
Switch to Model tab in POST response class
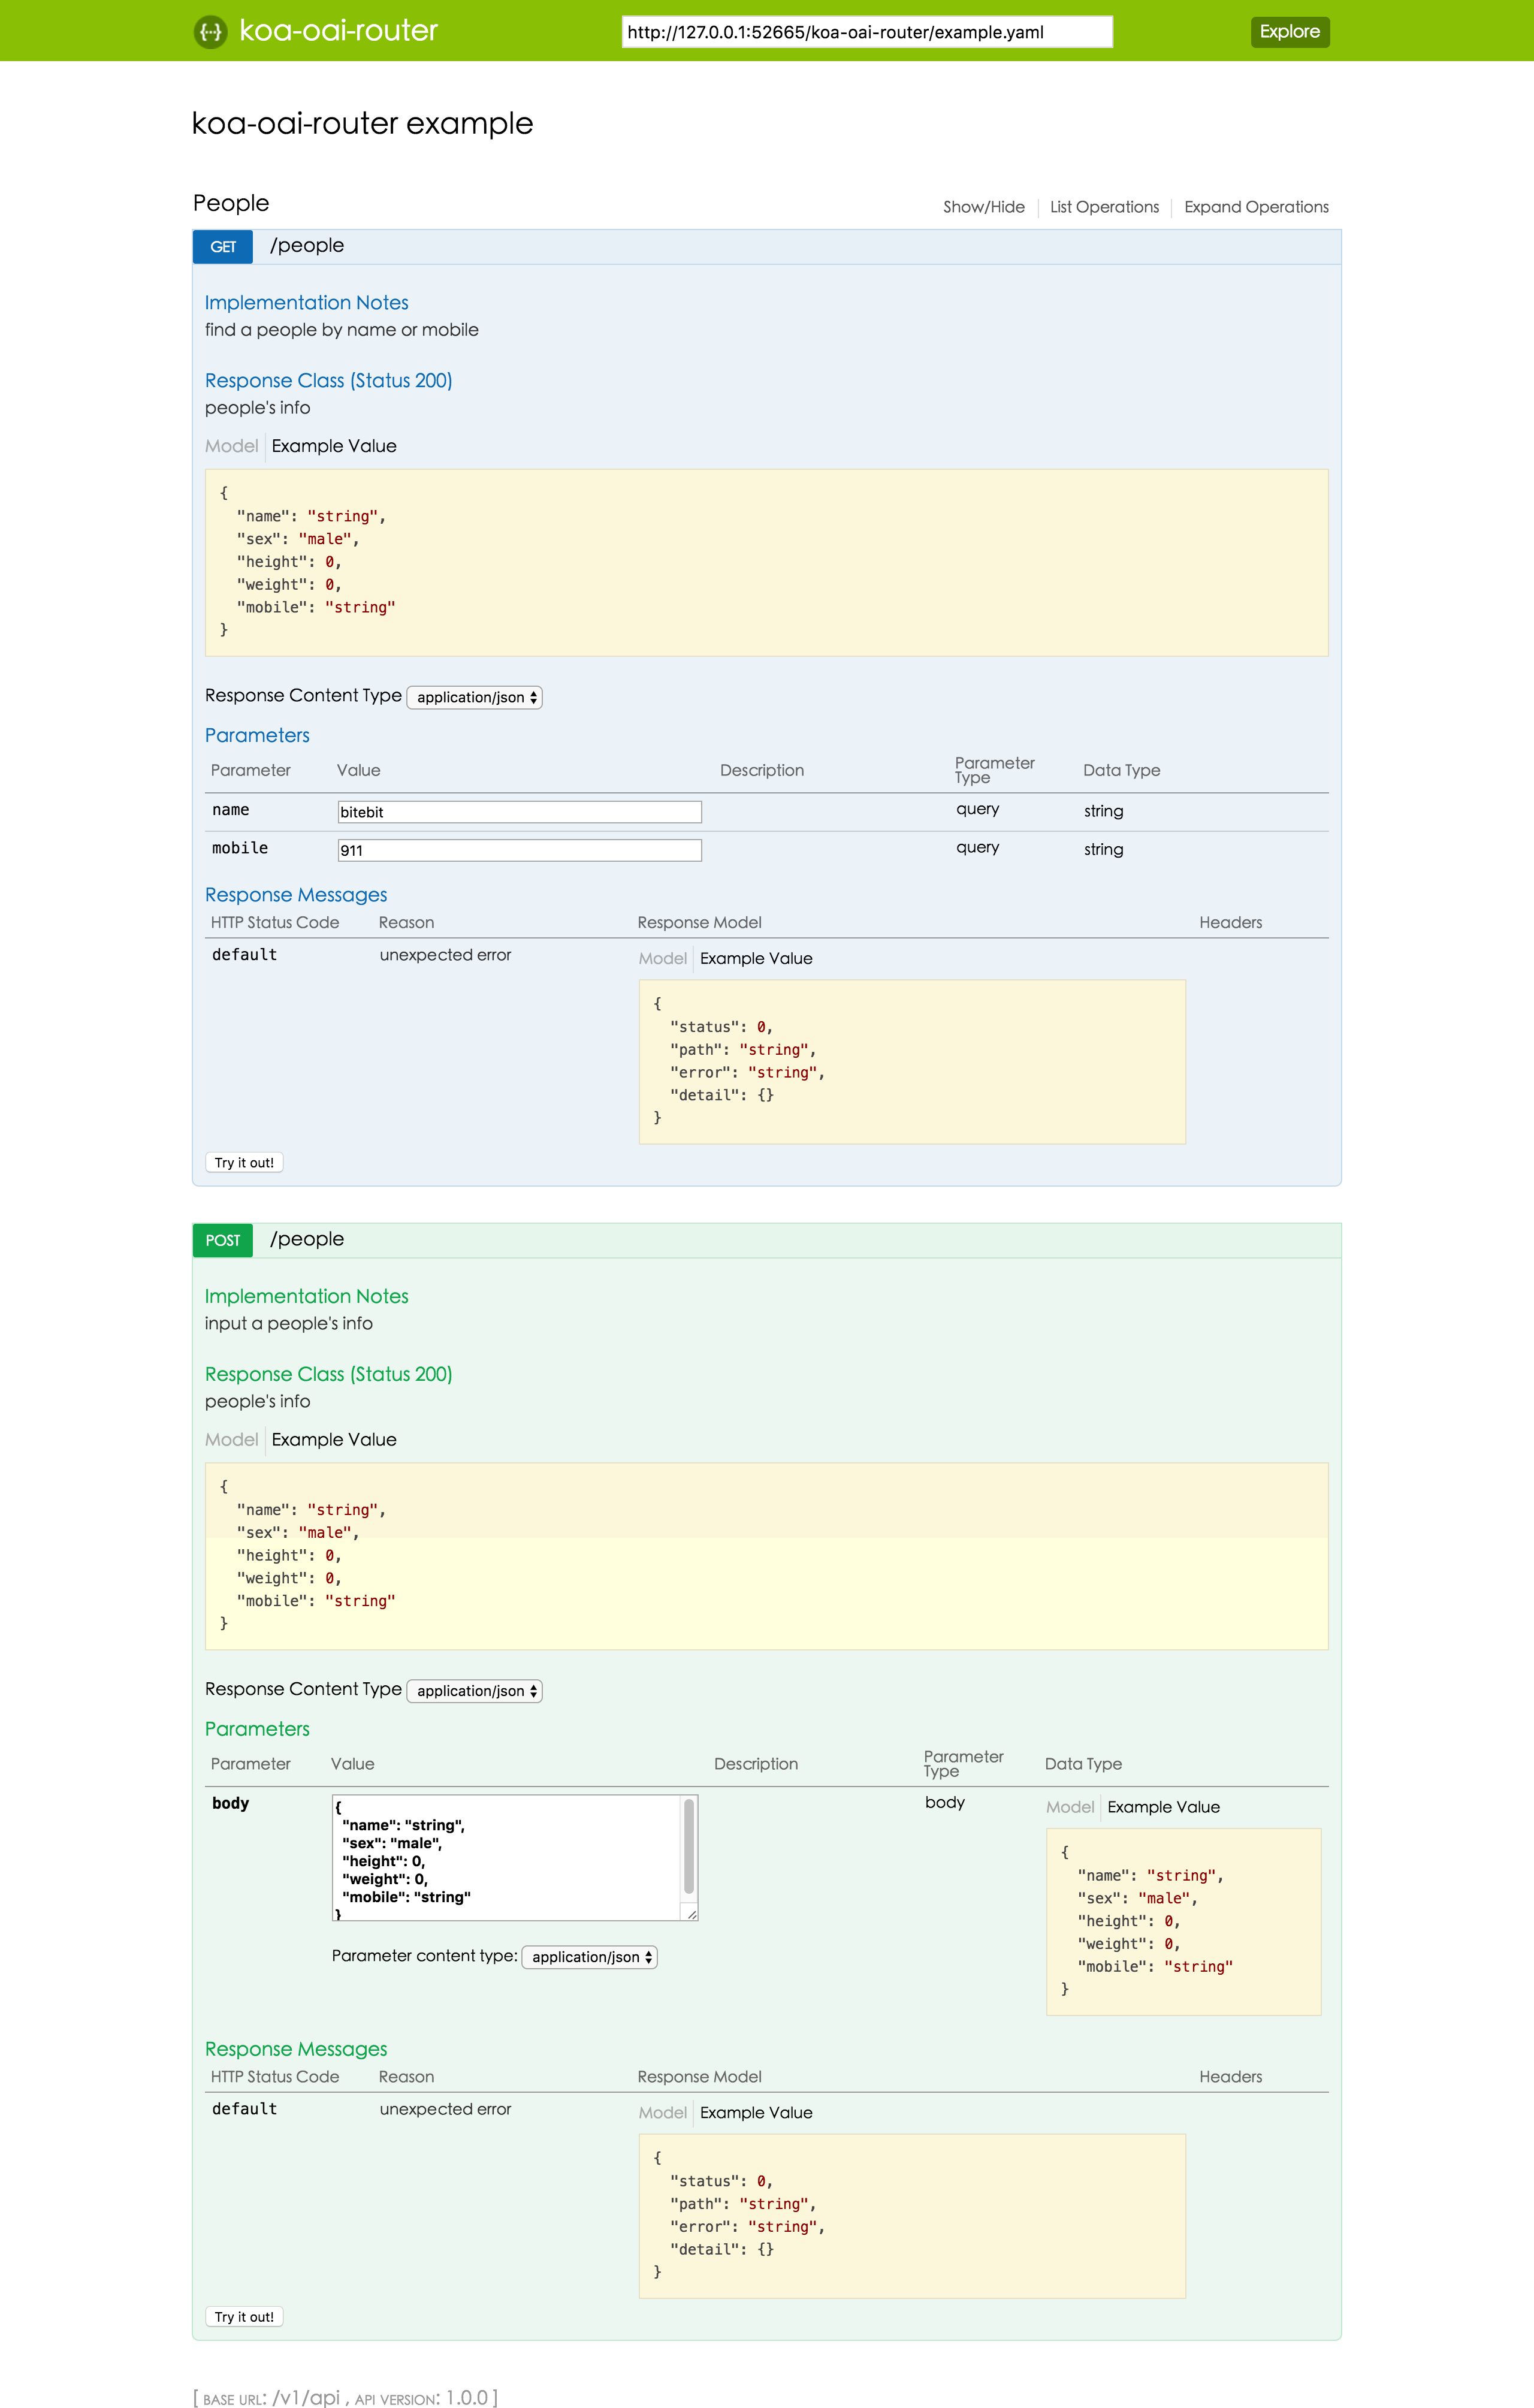point(231,1440)
